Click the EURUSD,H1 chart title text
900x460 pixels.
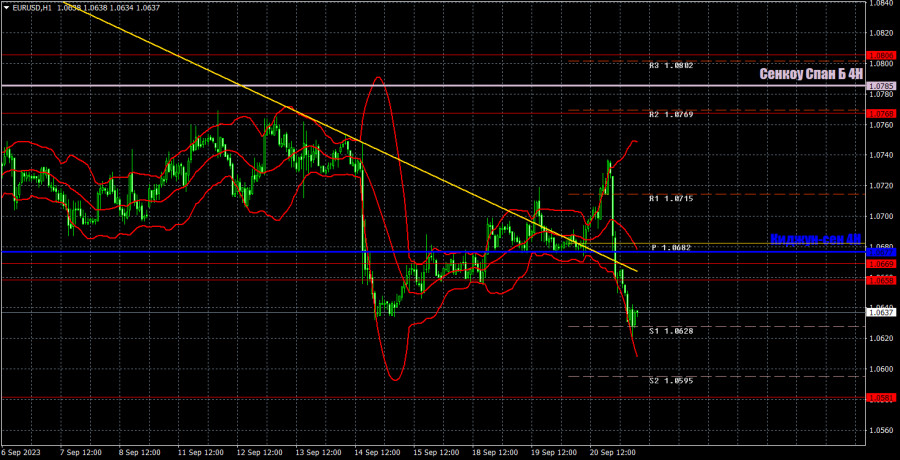[x=33, y=7]
